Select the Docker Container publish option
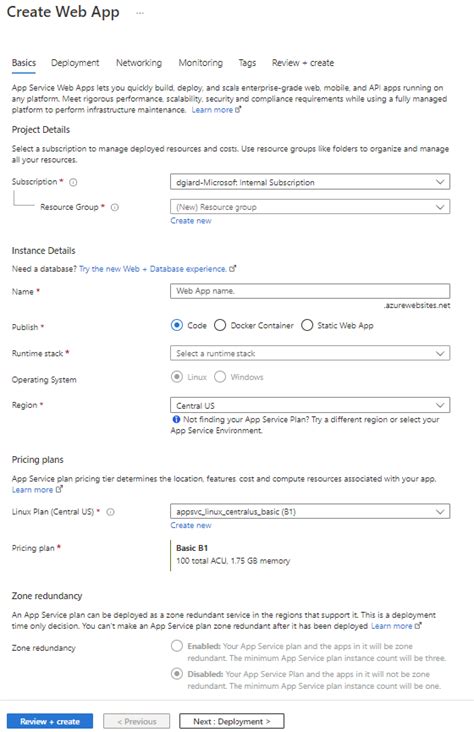 [220, 325]
